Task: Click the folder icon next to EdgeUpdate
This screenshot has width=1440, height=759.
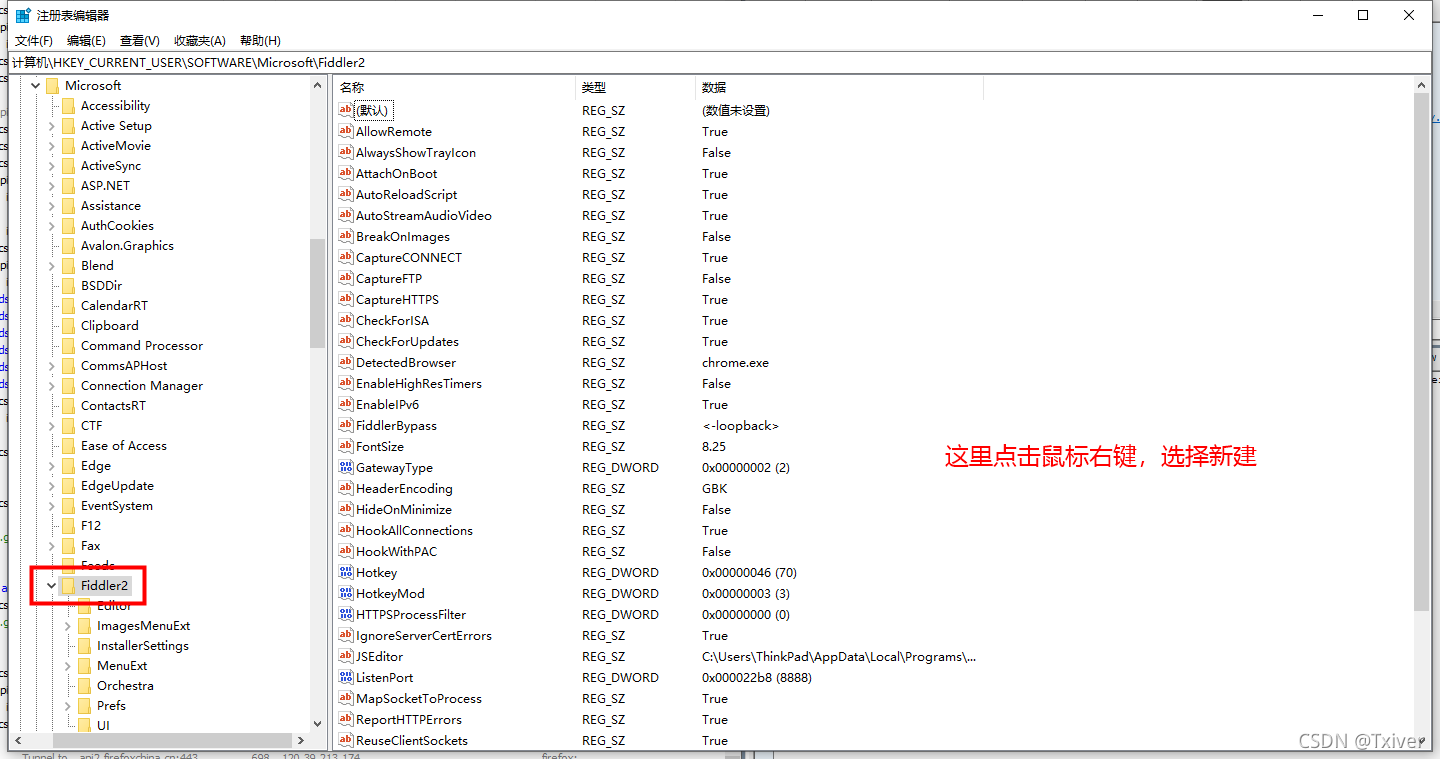Action: [x=68, y=485]
